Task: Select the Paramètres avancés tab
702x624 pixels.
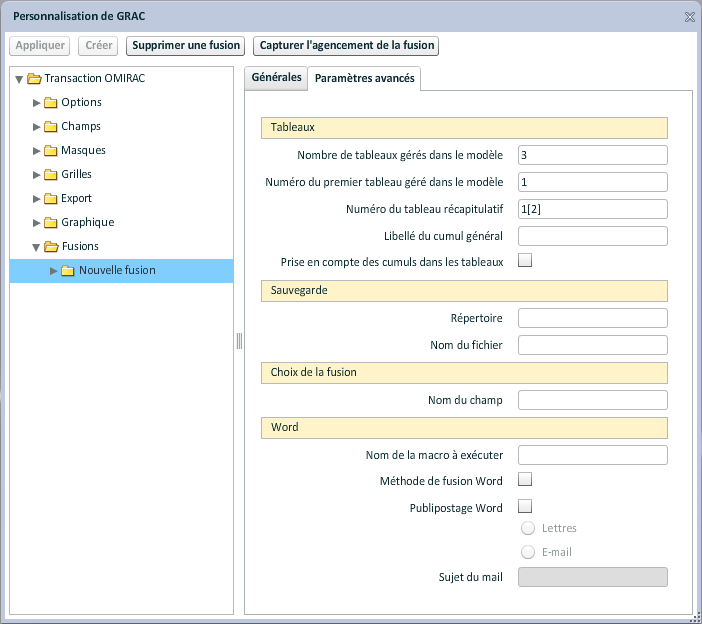Action: point(364,79)
